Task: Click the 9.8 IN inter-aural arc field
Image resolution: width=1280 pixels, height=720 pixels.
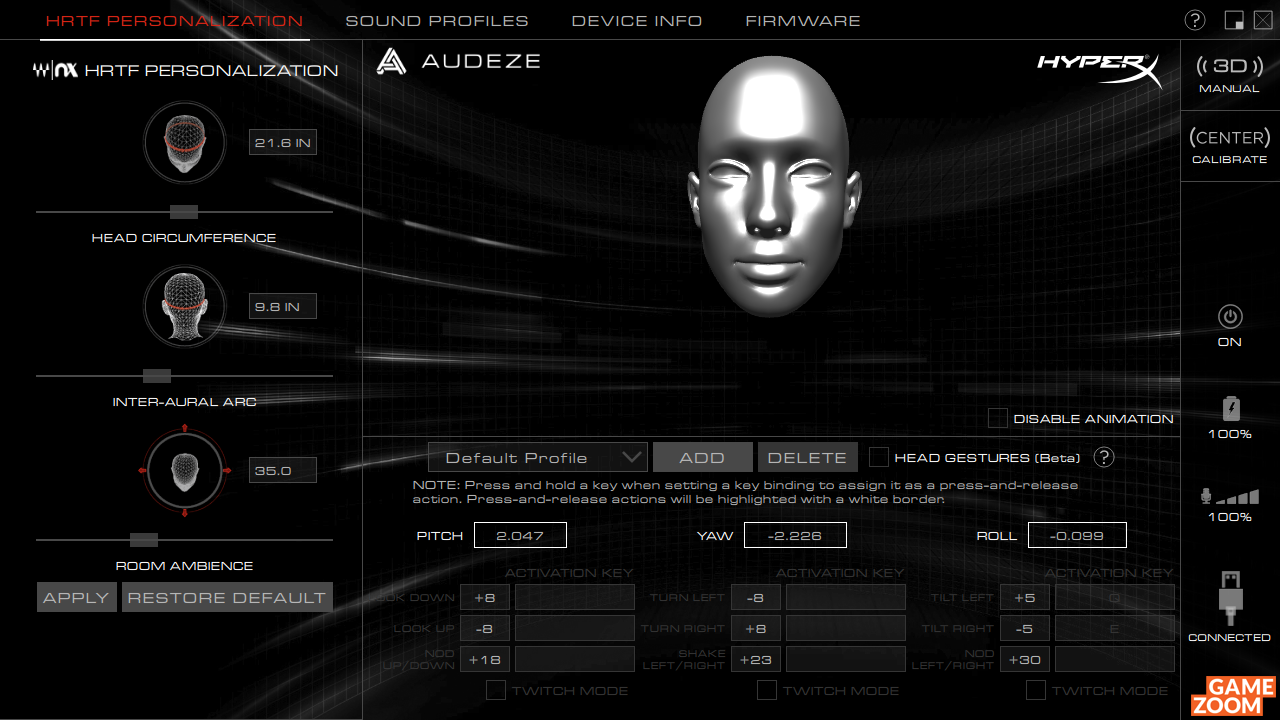Action: (283, 306)
